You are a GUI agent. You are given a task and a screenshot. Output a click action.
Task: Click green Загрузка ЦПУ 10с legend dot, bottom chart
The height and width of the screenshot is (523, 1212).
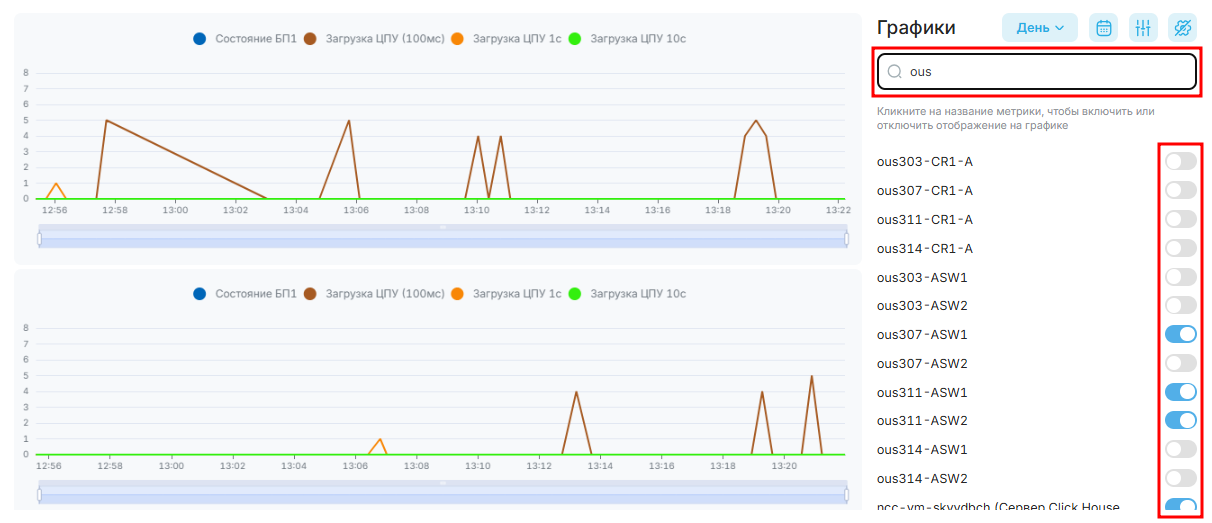575,294
